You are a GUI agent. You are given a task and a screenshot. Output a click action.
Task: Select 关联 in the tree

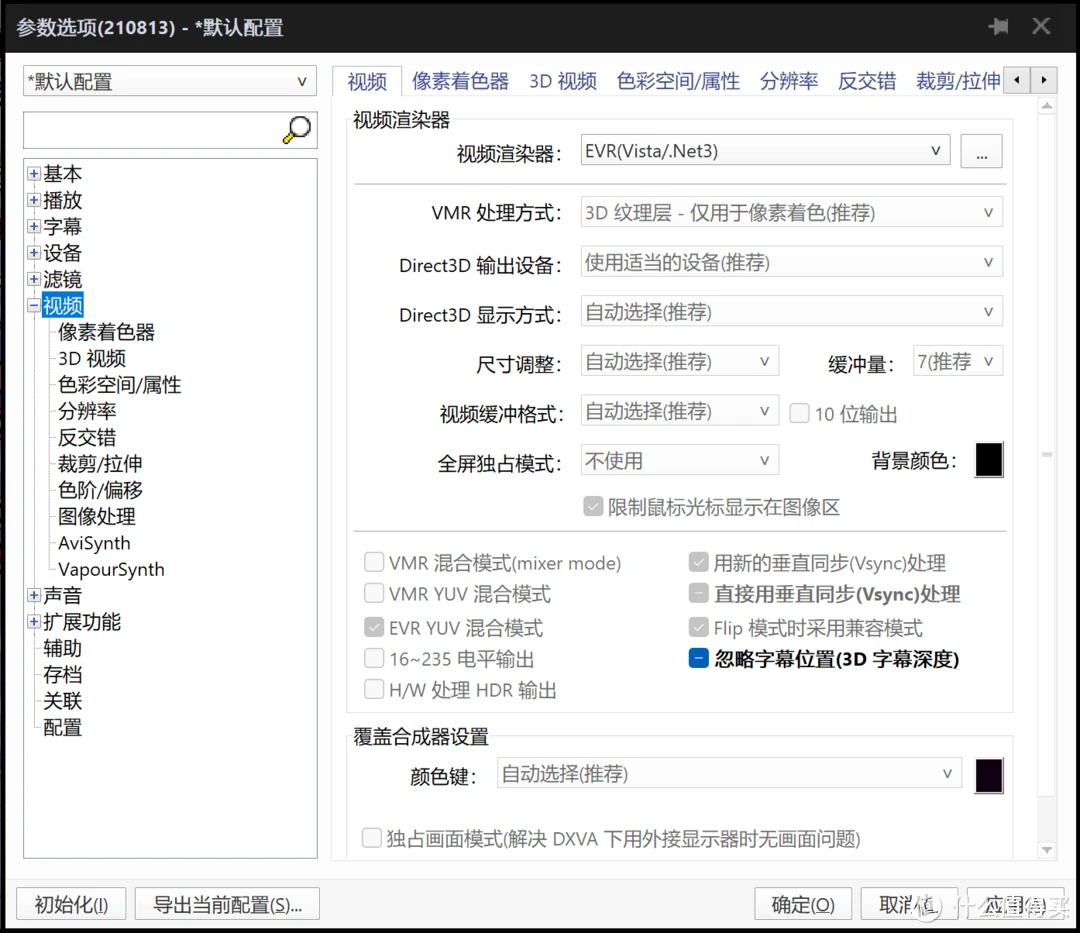tap(62, 701)
